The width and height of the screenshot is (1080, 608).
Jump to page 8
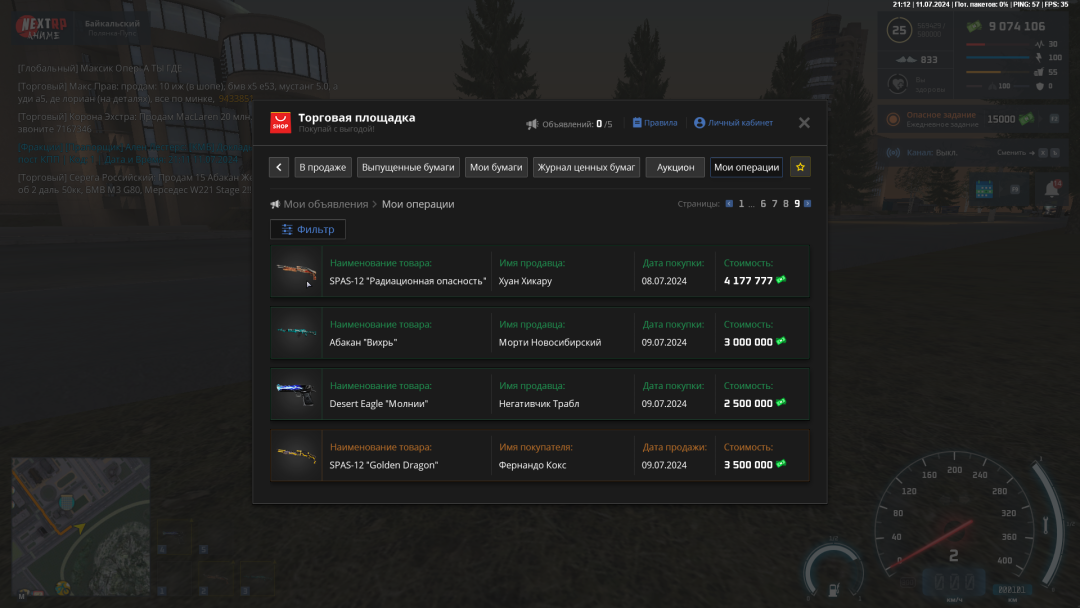[786, 204]
